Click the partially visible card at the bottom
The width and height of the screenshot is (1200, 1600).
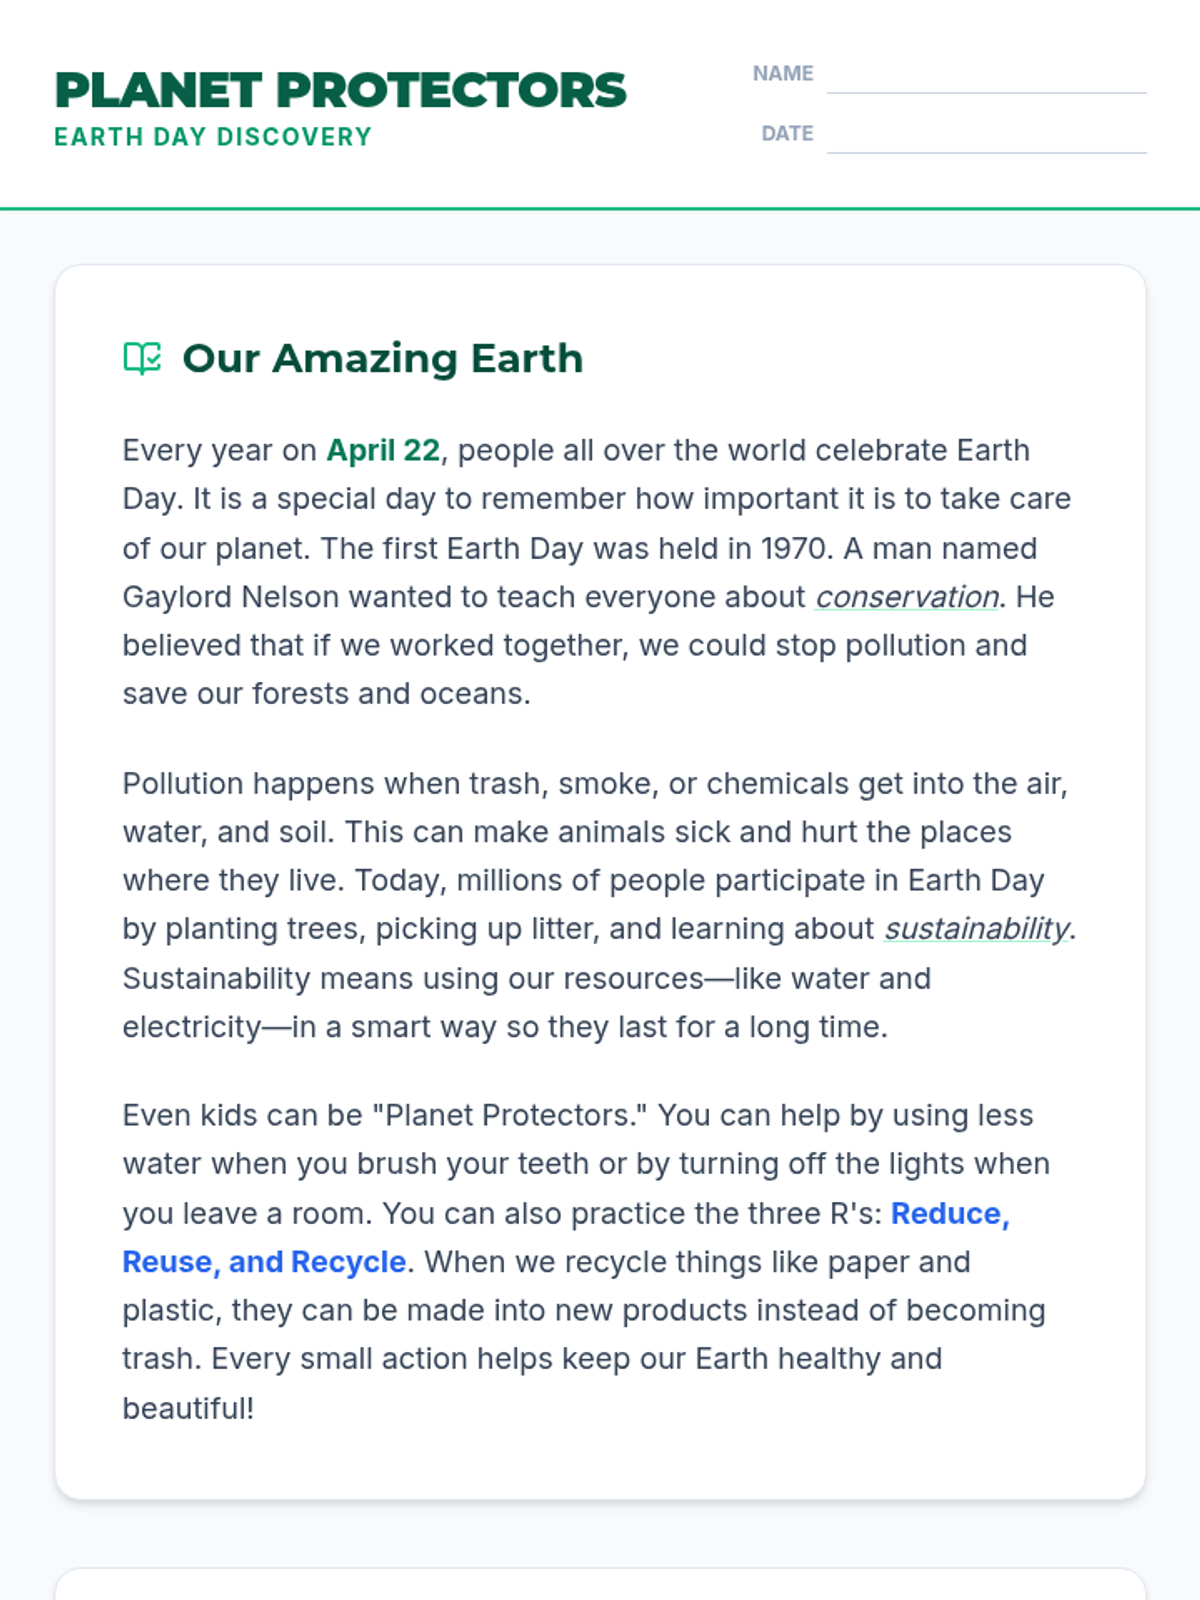[x=600, y=1585]
